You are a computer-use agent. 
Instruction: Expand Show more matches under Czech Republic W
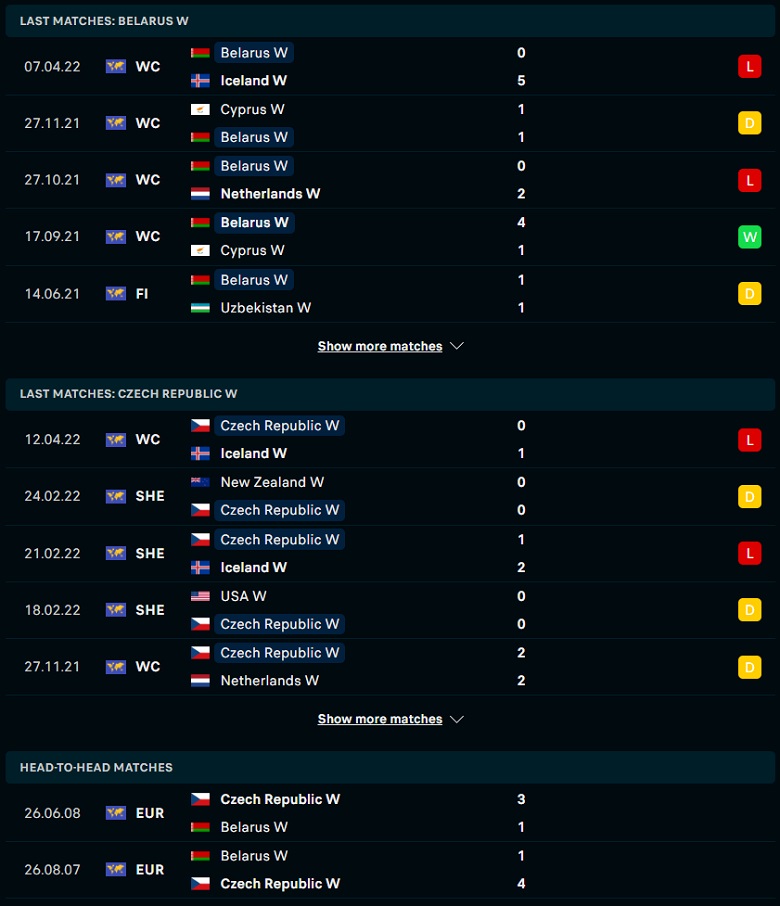click(380, 719)
